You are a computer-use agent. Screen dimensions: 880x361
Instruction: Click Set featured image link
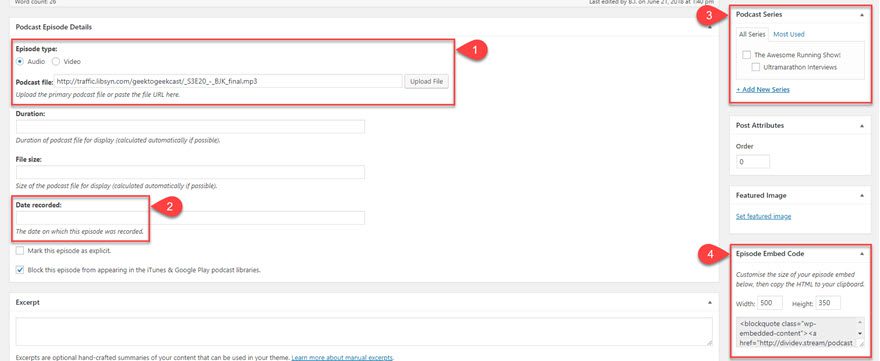pyautogui.click(x=763, y=216)
